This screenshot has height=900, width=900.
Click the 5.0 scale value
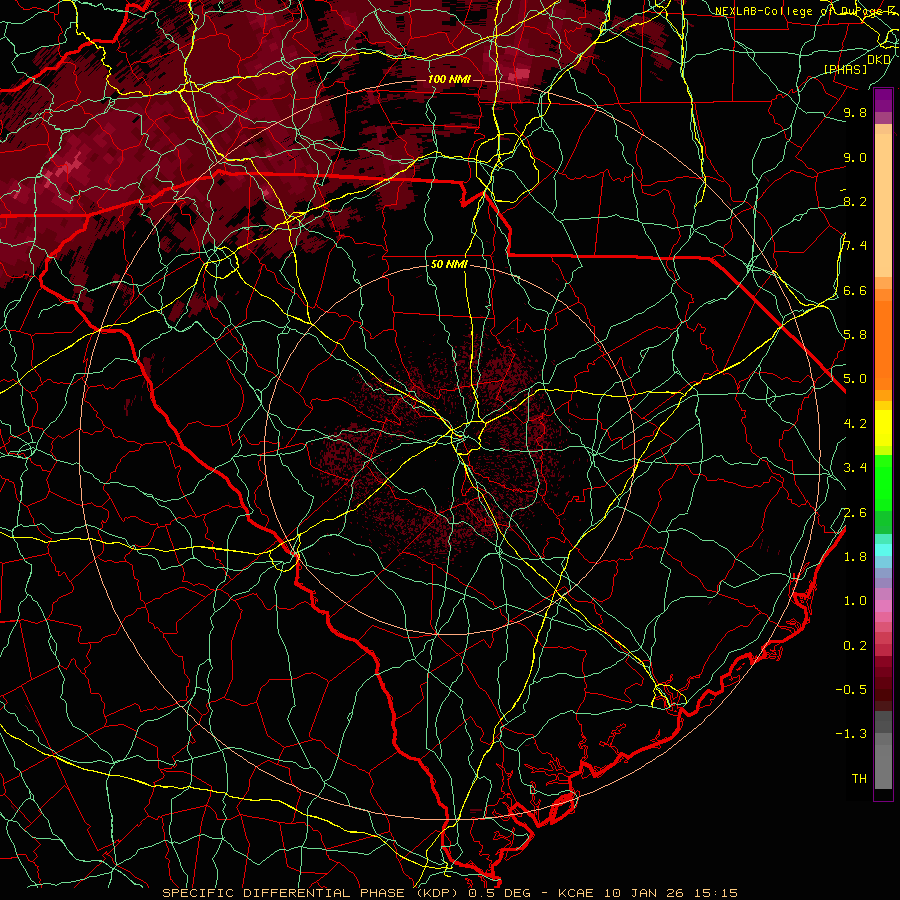pos(855,379)
